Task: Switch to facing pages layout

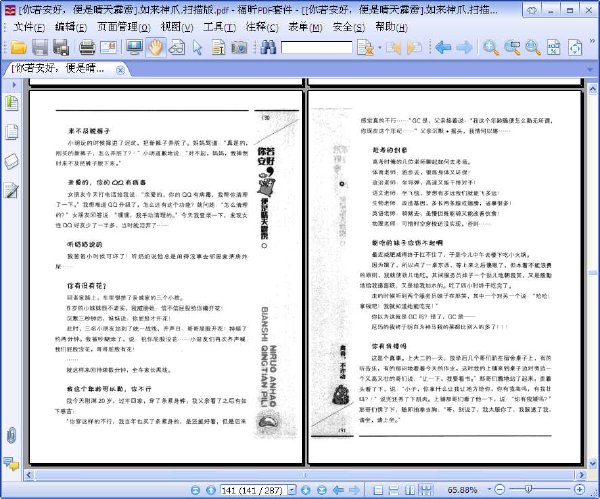Action: (x=410, y=490)
